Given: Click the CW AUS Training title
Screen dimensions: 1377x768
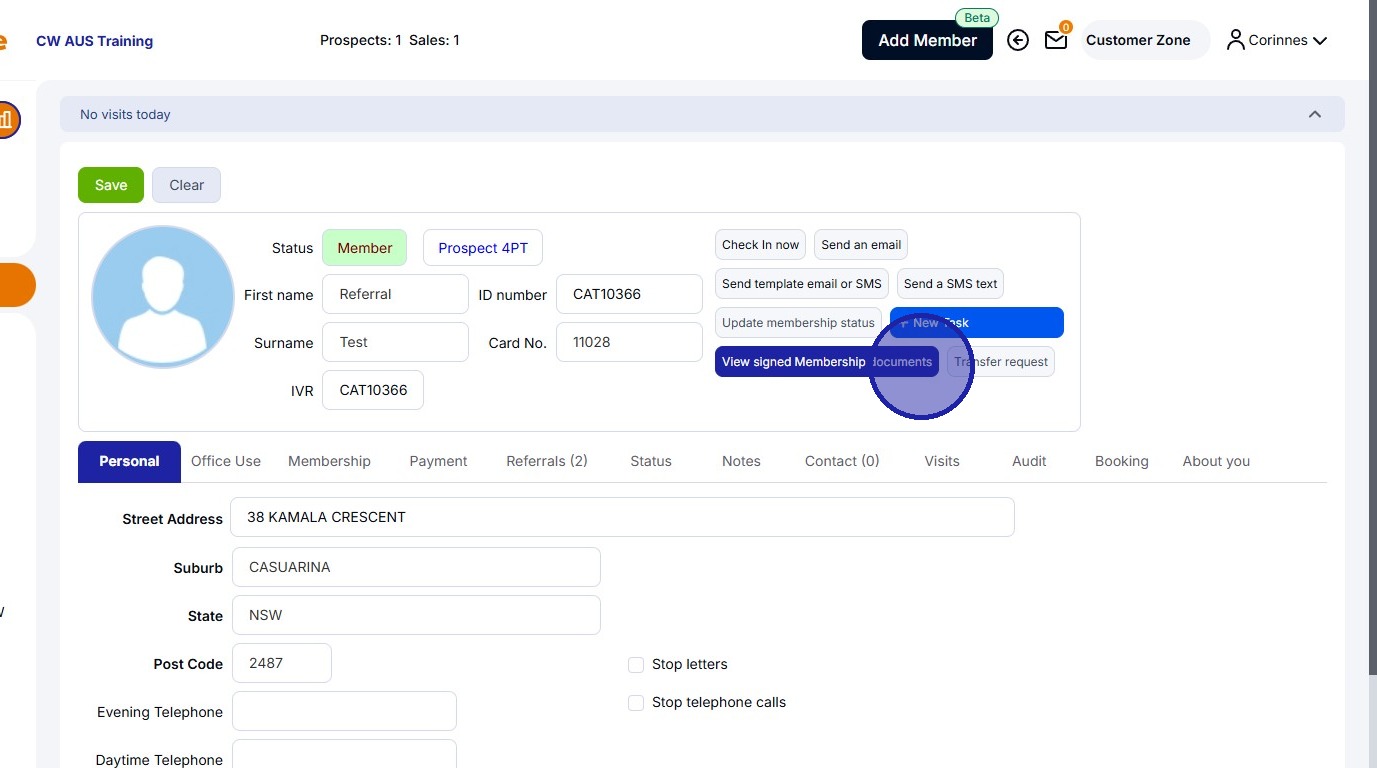Looking at the screenshot, I should [x=94, y=41].
